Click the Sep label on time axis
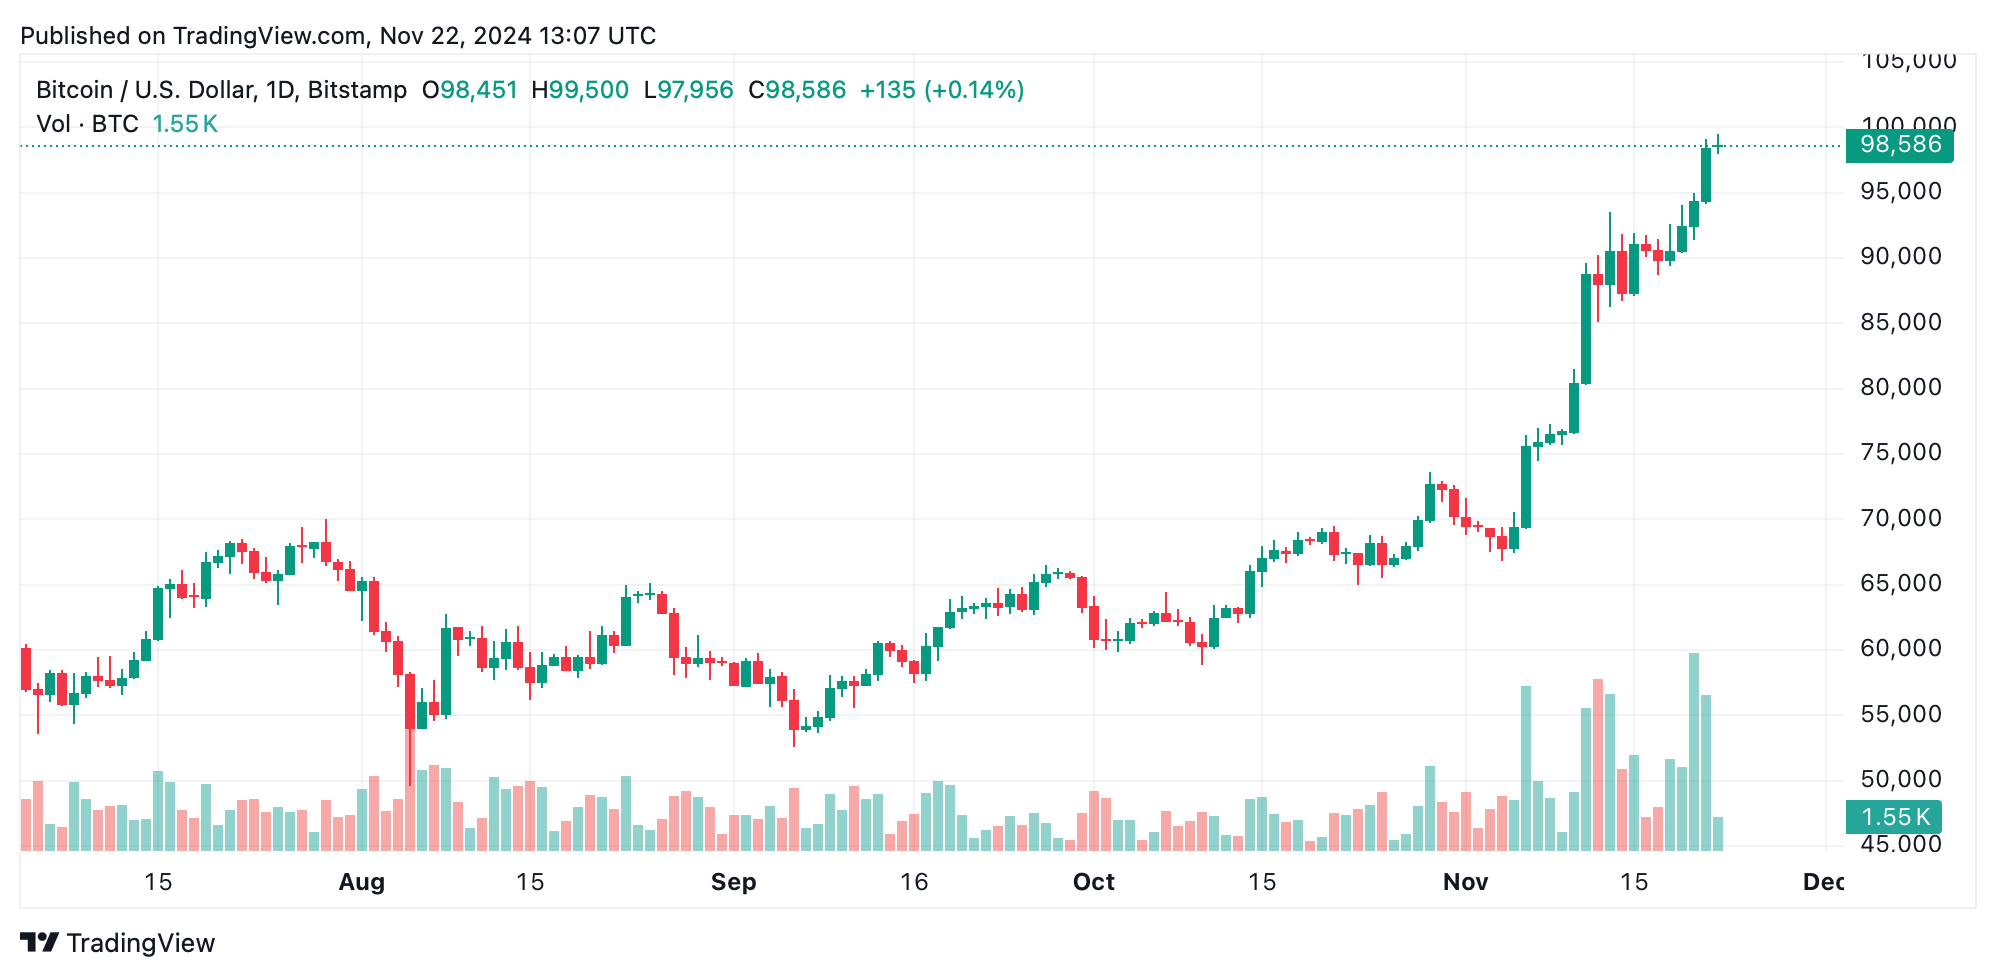The height and width of the screenshot is (978, 1996). tap(733, 882)
